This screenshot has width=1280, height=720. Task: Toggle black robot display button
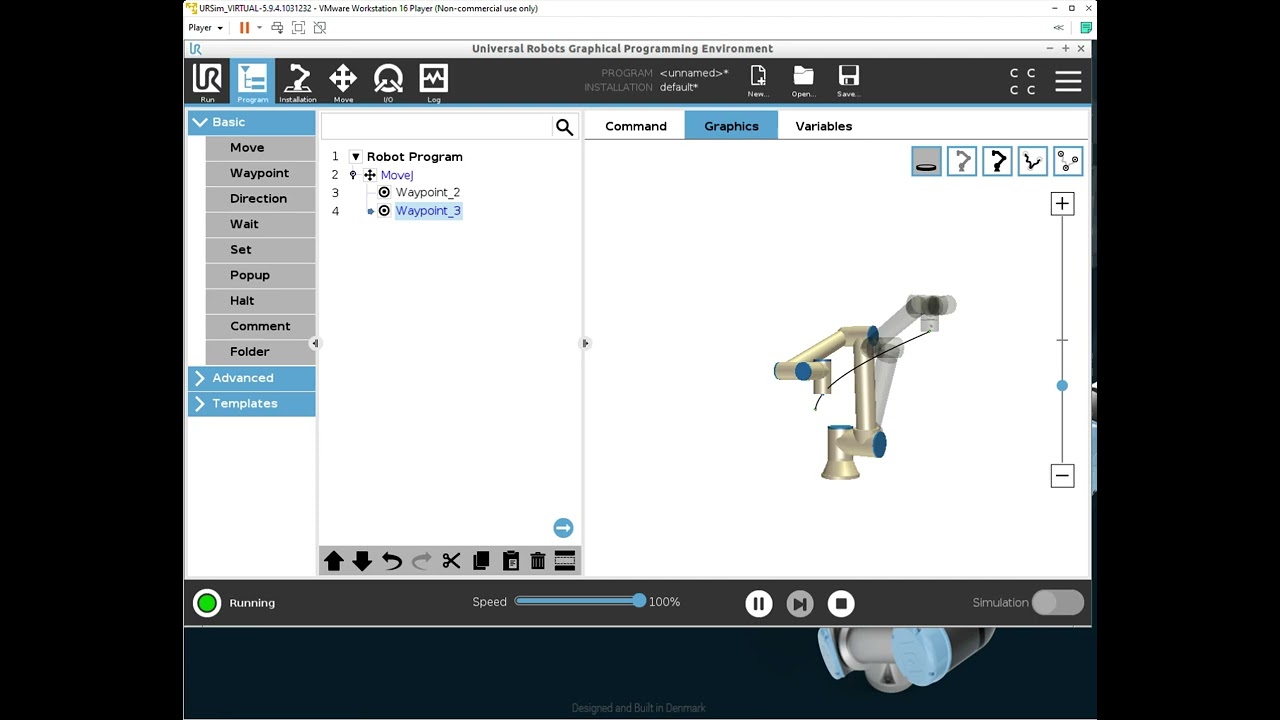pos(997,161)
